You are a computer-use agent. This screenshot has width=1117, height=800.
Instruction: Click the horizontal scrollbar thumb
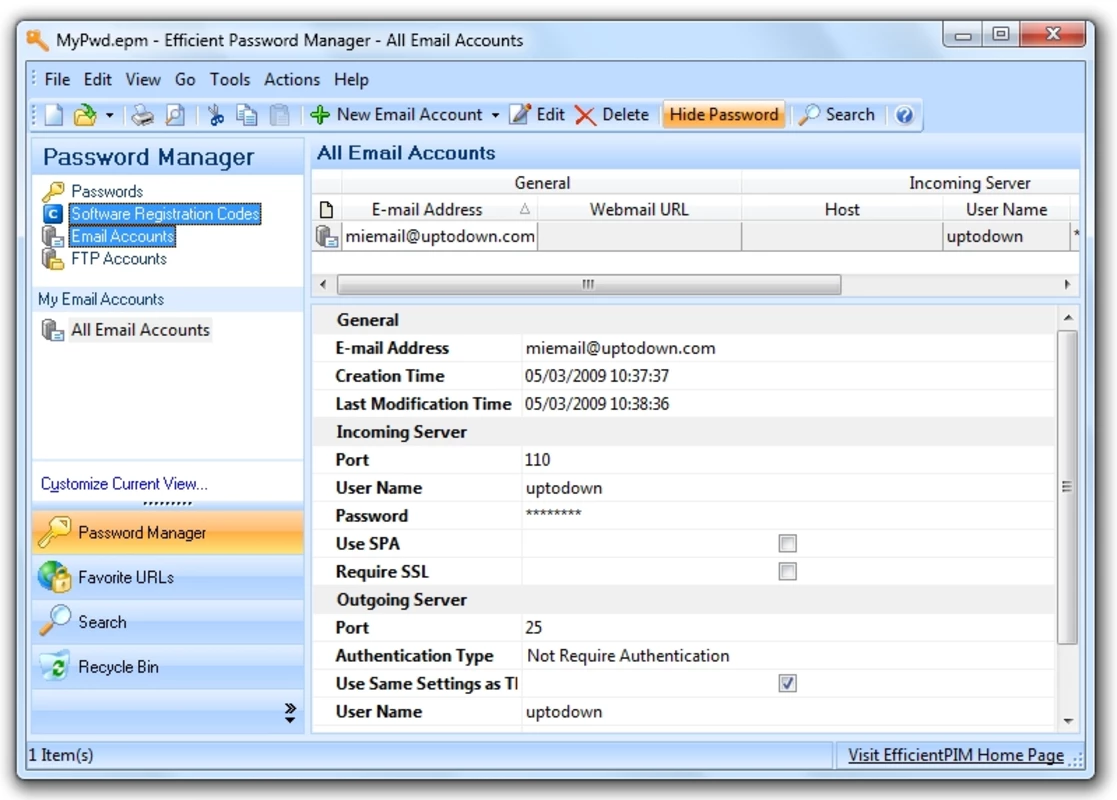click(x=588, y=284)
